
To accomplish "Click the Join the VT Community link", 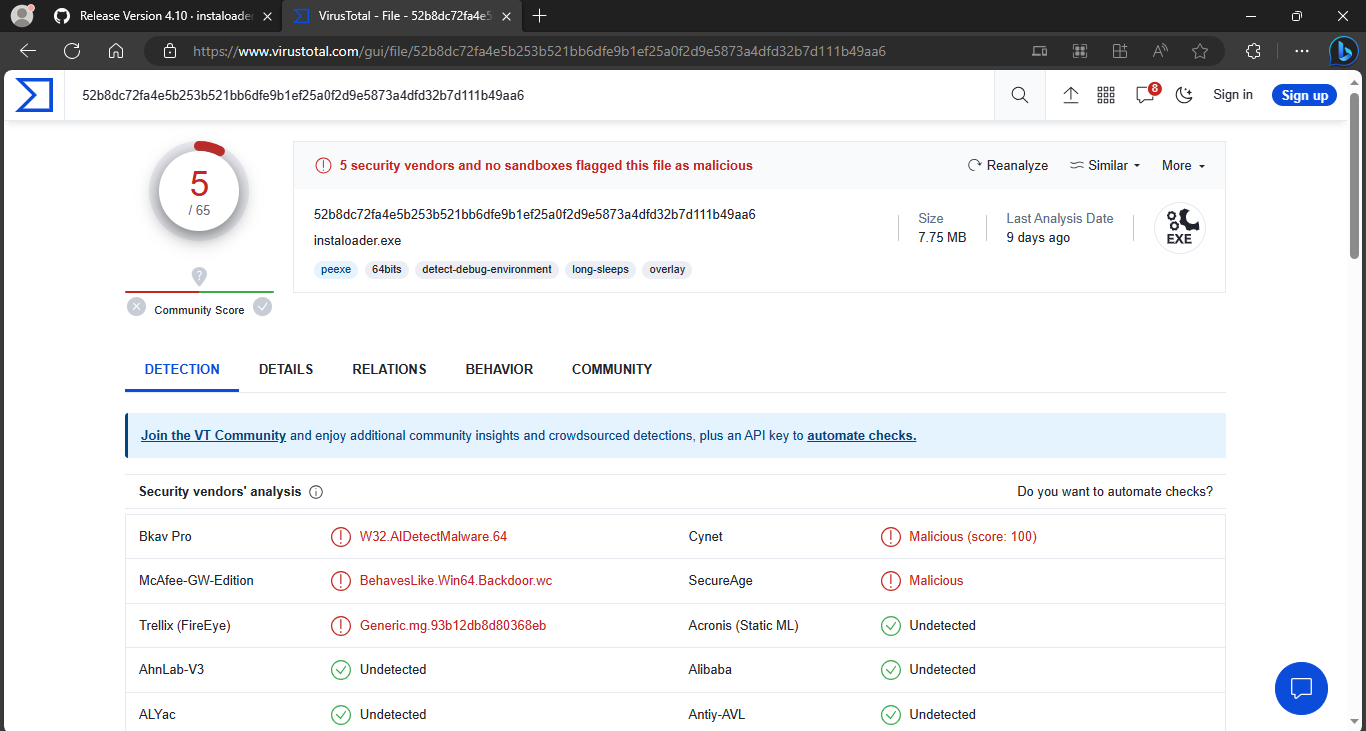I will click(x=213, y=435).
